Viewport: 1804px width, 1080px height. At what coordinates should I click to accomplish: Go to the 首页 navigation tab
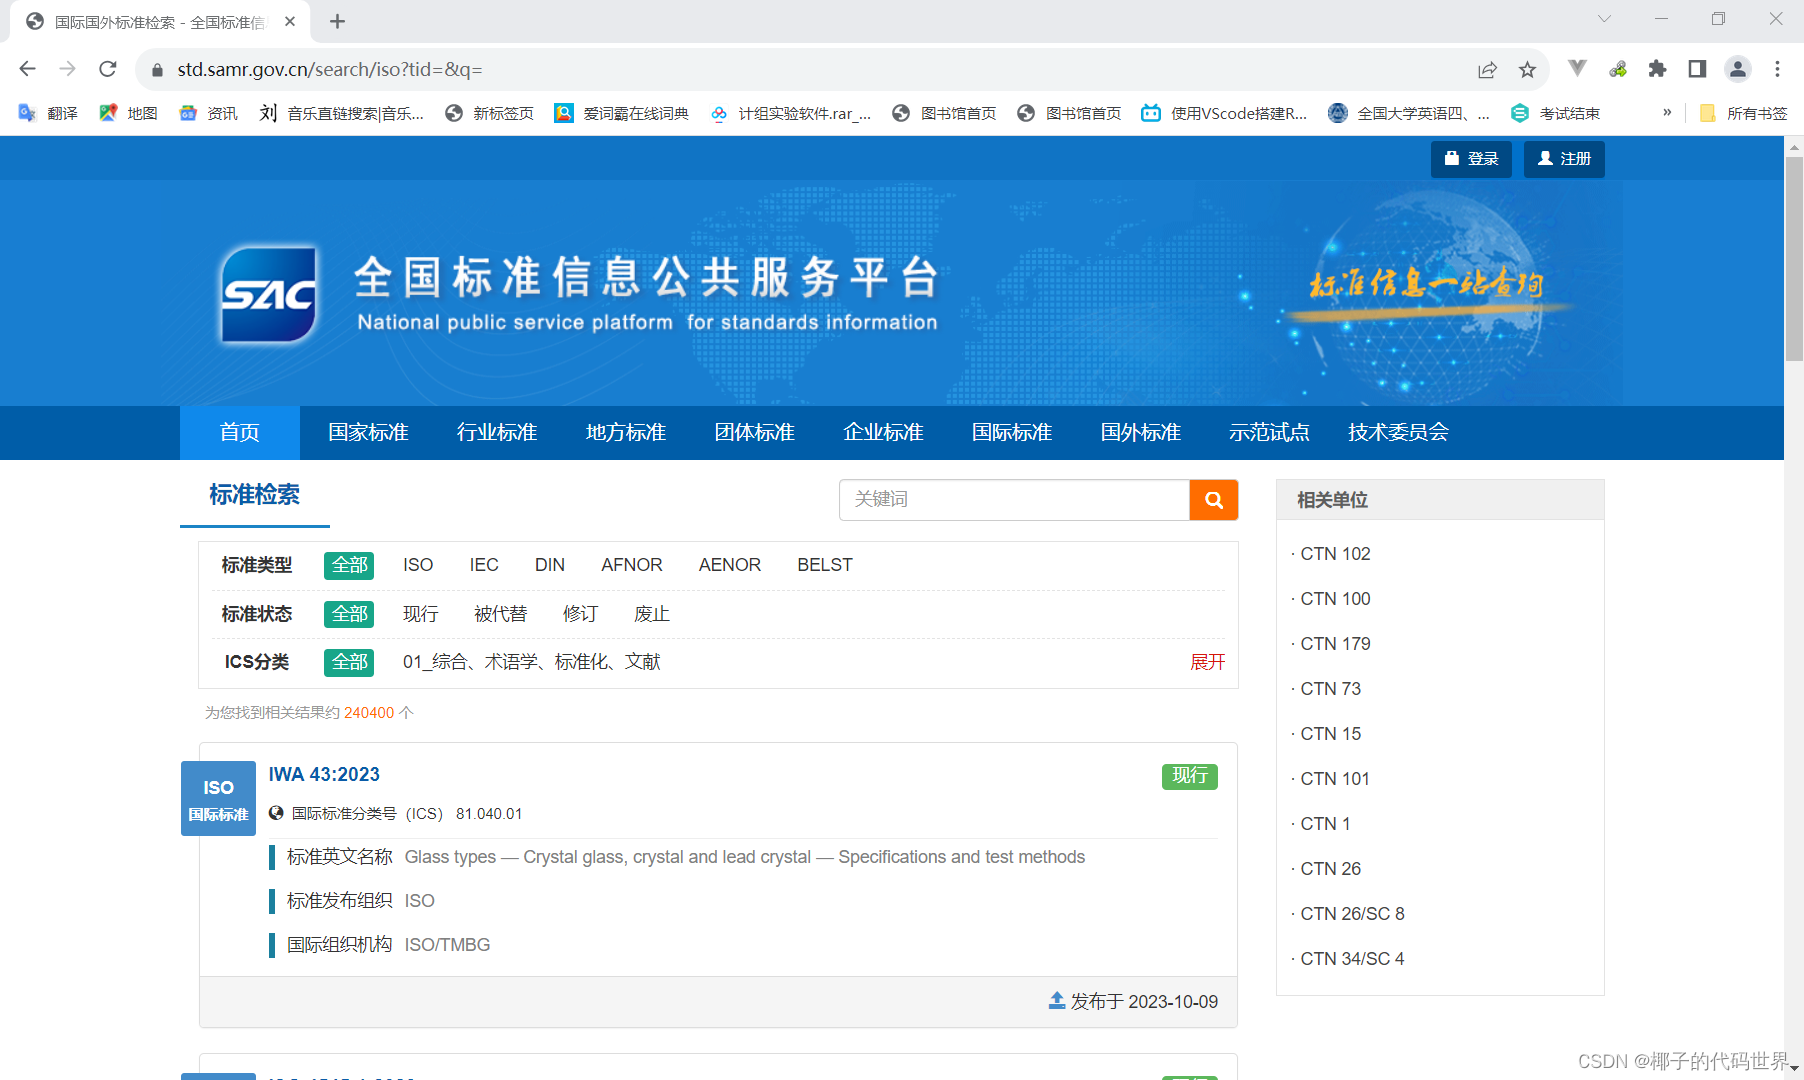coord(240,432)
